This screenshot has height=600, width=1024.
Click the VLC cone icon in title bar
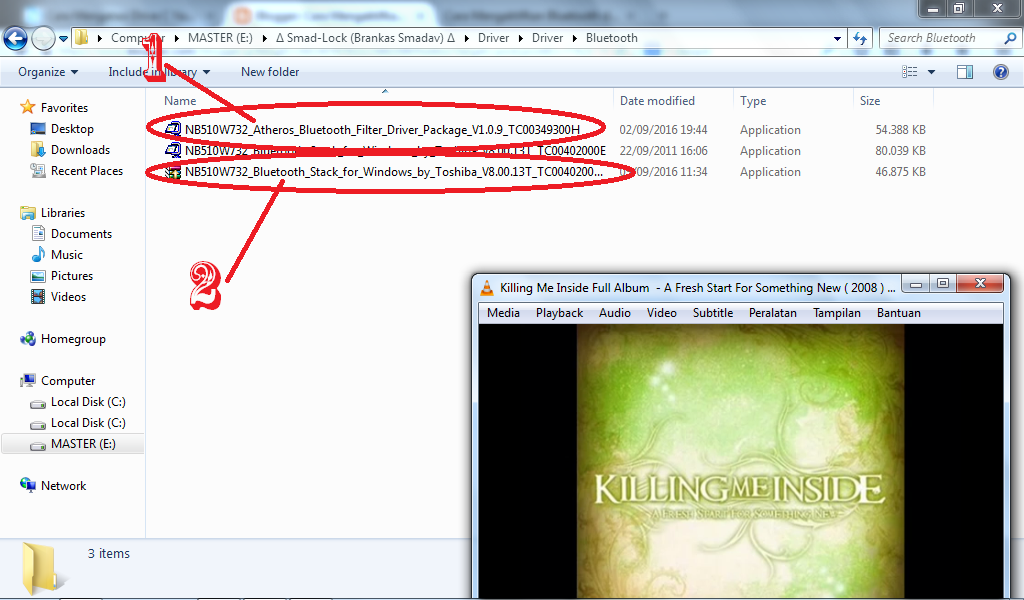tap(487, 287)
